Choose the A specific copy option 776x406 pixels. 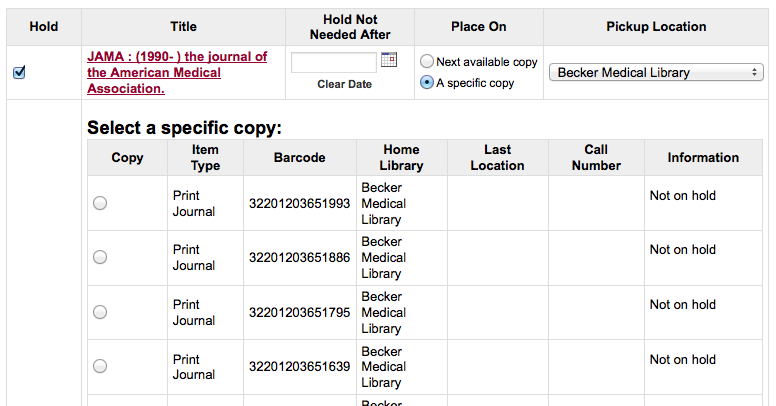coord(427,83)
